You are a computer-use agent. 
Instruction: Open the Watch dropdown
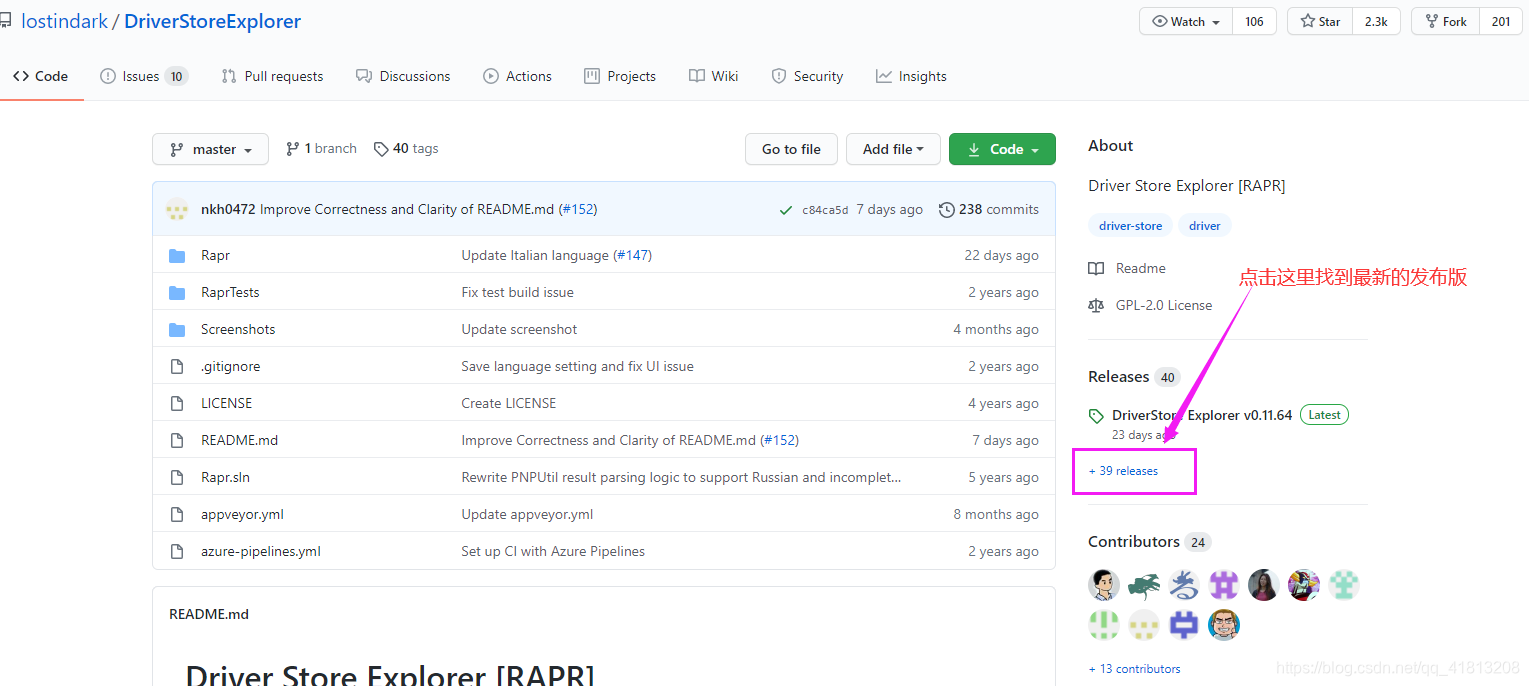[x=1186, y=21]
